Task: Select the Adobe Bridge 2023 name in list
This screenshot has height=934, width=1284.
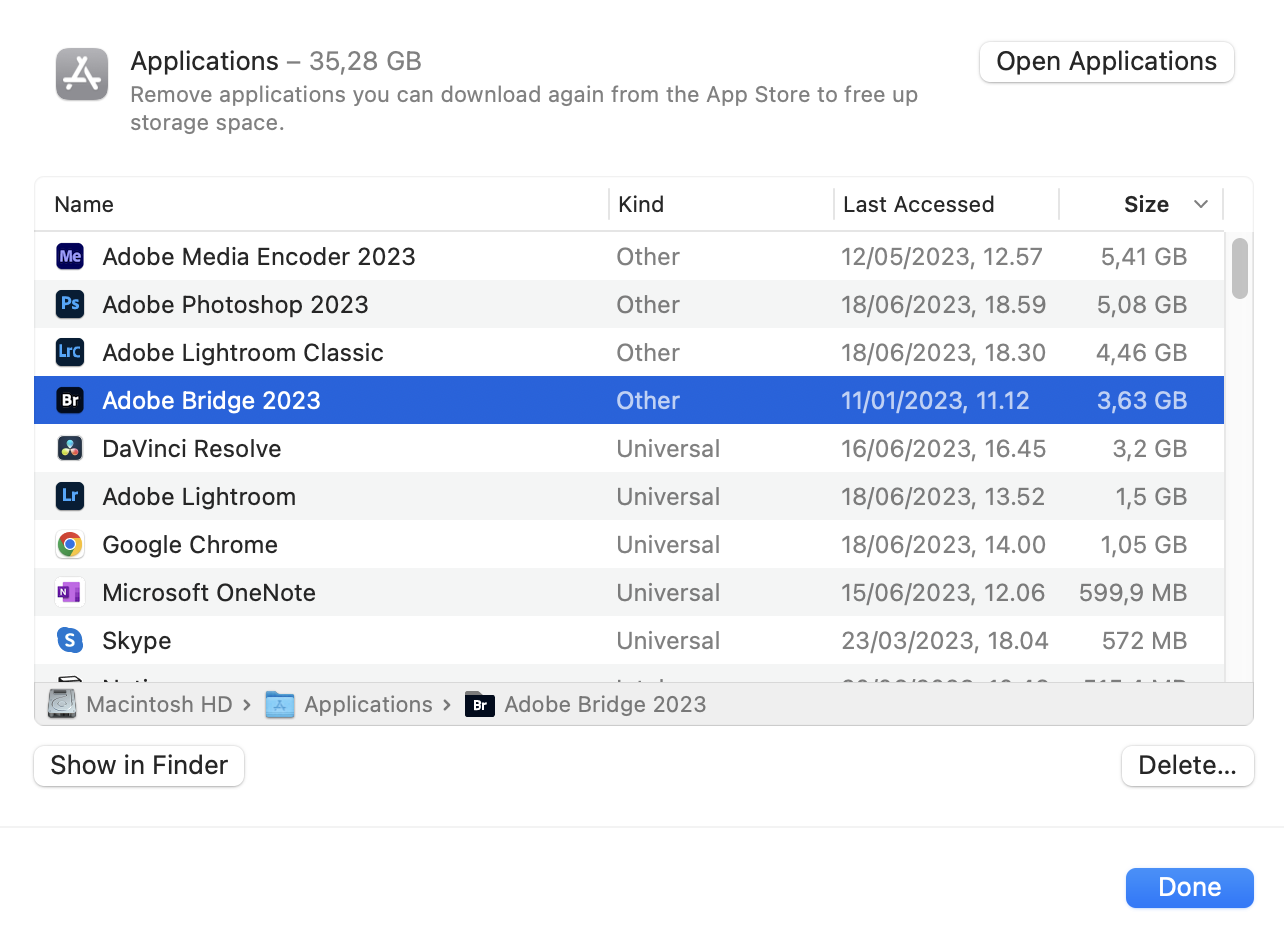Action: (211, 401)
